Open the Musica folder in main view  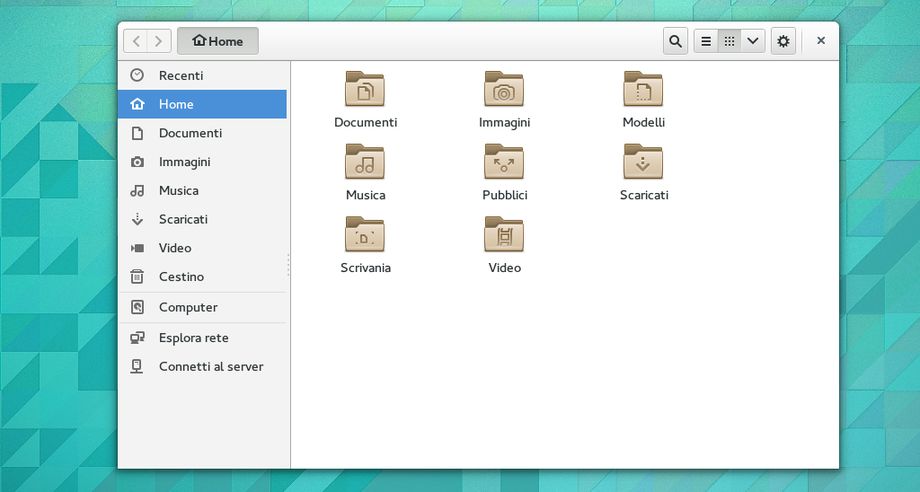[365, 162]
